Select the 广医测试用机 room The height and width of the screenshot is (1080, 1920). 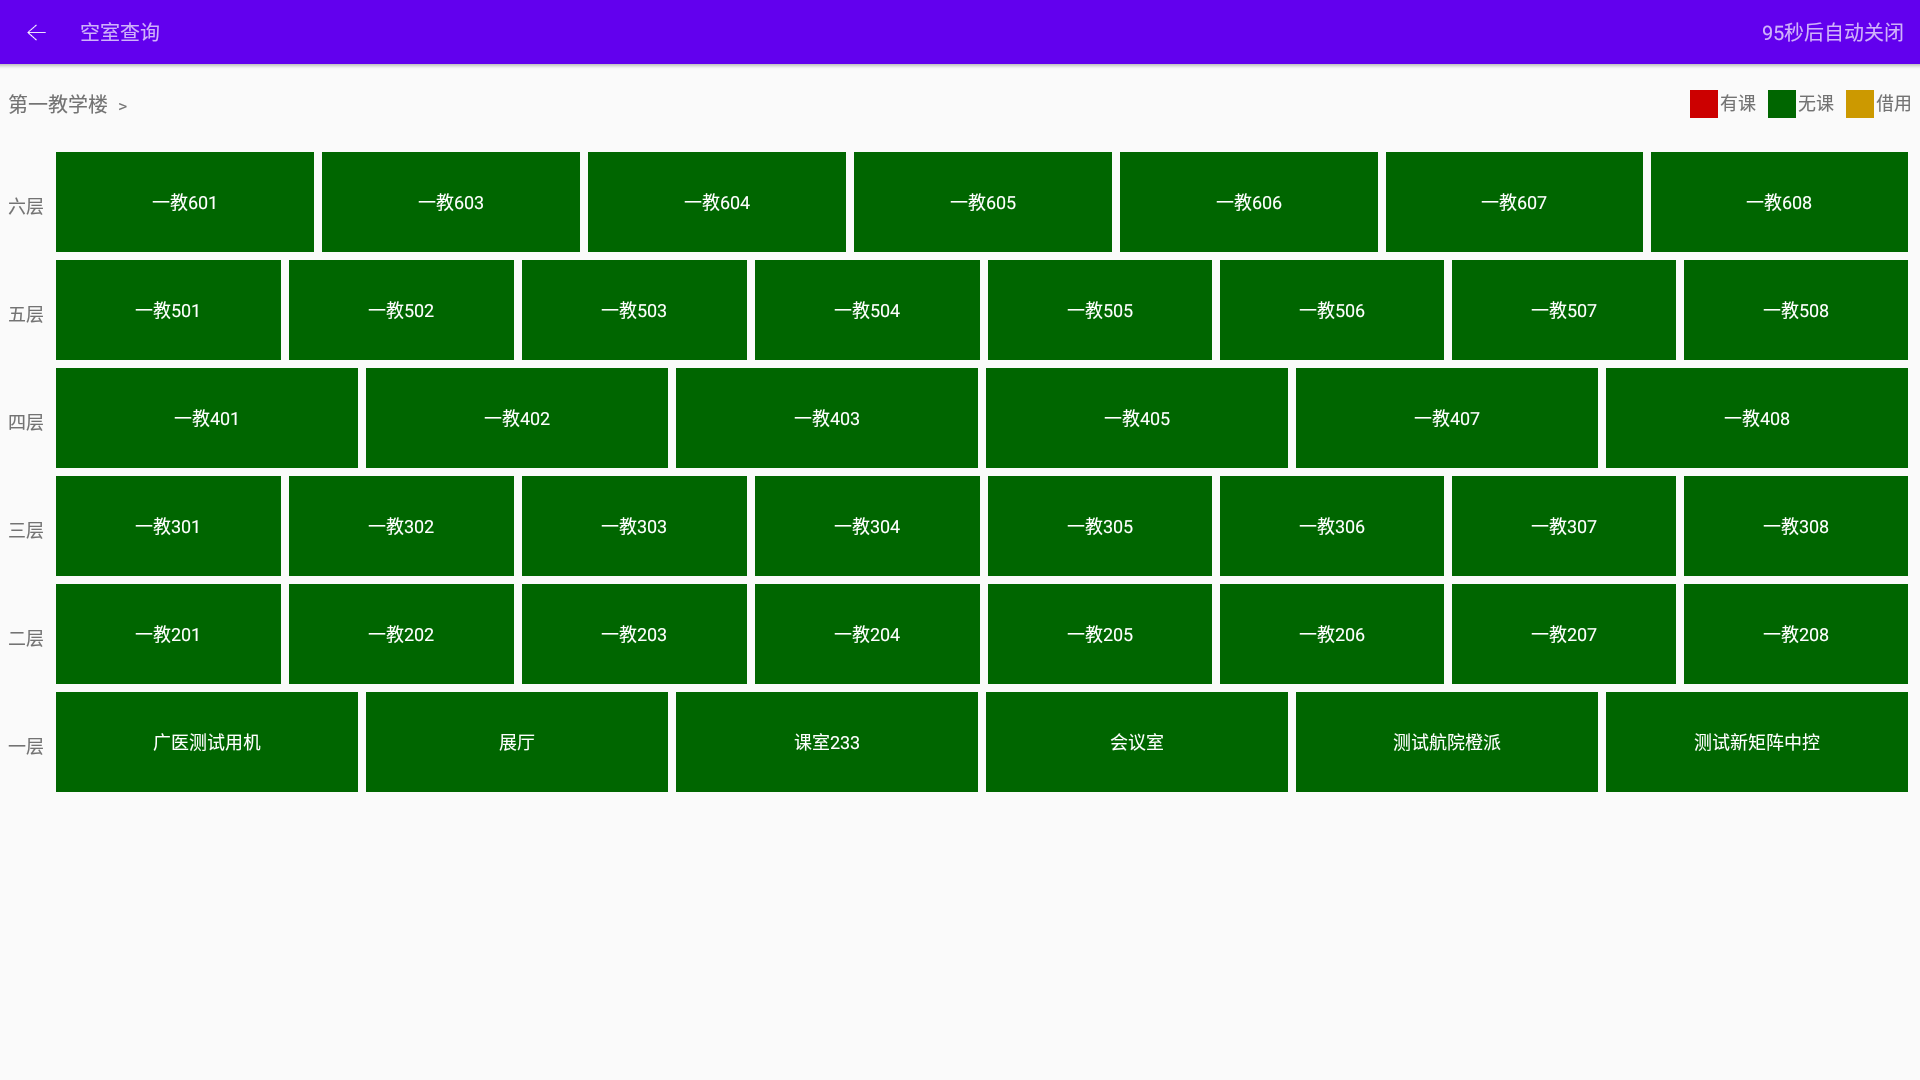pos(207,742)
